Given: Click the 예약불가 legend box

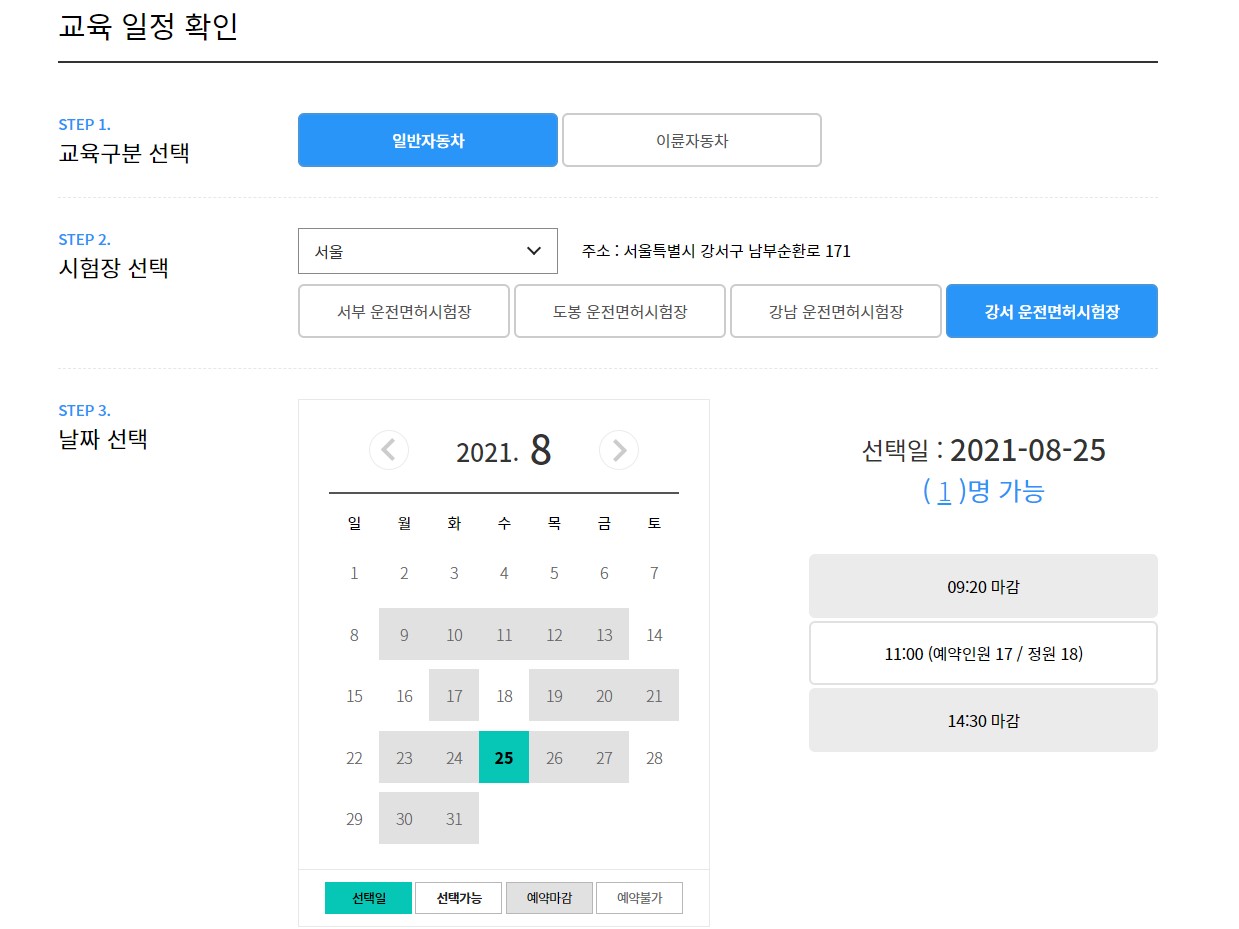Looking at the screenshot, I should pyautogui.click(x=639, y=898).
